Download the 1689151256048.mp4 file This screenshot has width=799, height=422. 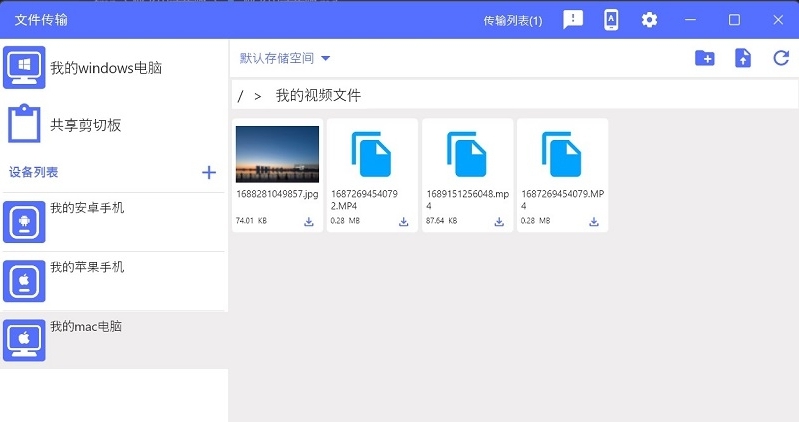(x=499, y=221)
